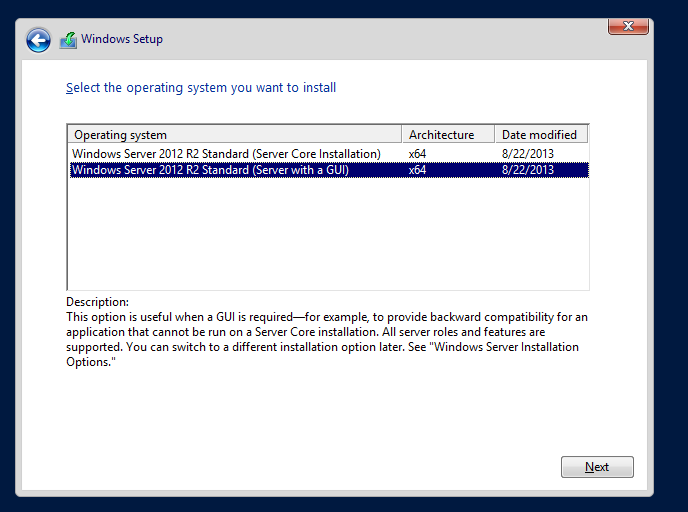Click x64 in the Server with a GUI row
688x512 pixels.
coord(417,170)
